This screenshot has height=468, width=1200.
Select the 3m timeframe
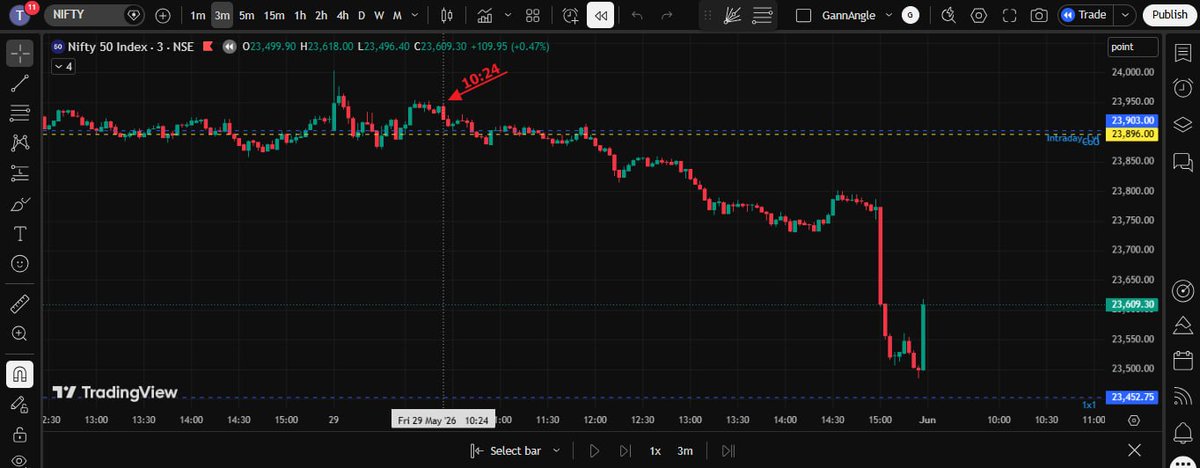pos(222,15)
